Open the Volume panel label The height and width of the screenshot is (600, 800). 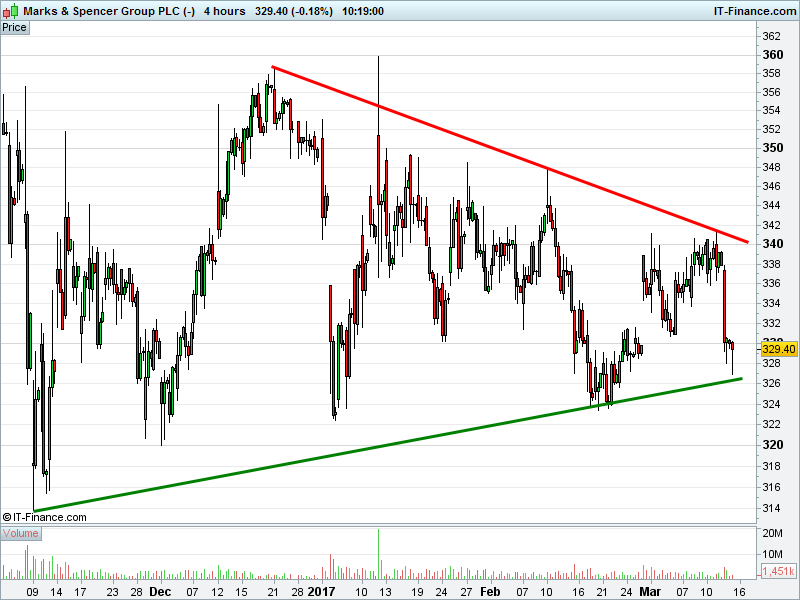pos(20,534)
